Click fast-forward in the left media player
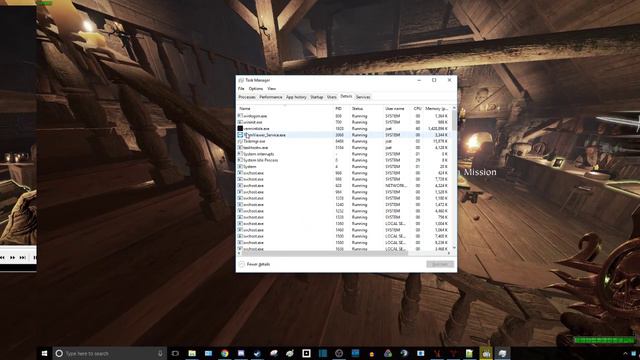 [13, 258]
